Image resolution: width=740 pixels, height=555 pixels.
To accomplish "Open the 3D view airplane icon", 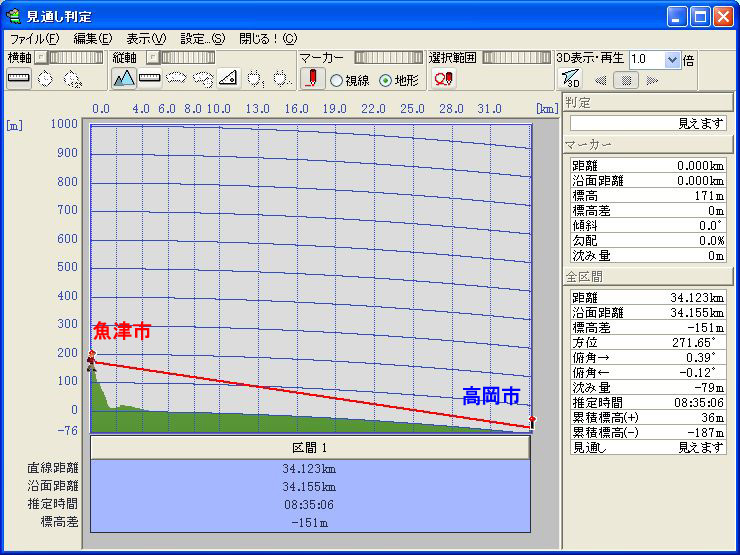I will tap(570, 79).
